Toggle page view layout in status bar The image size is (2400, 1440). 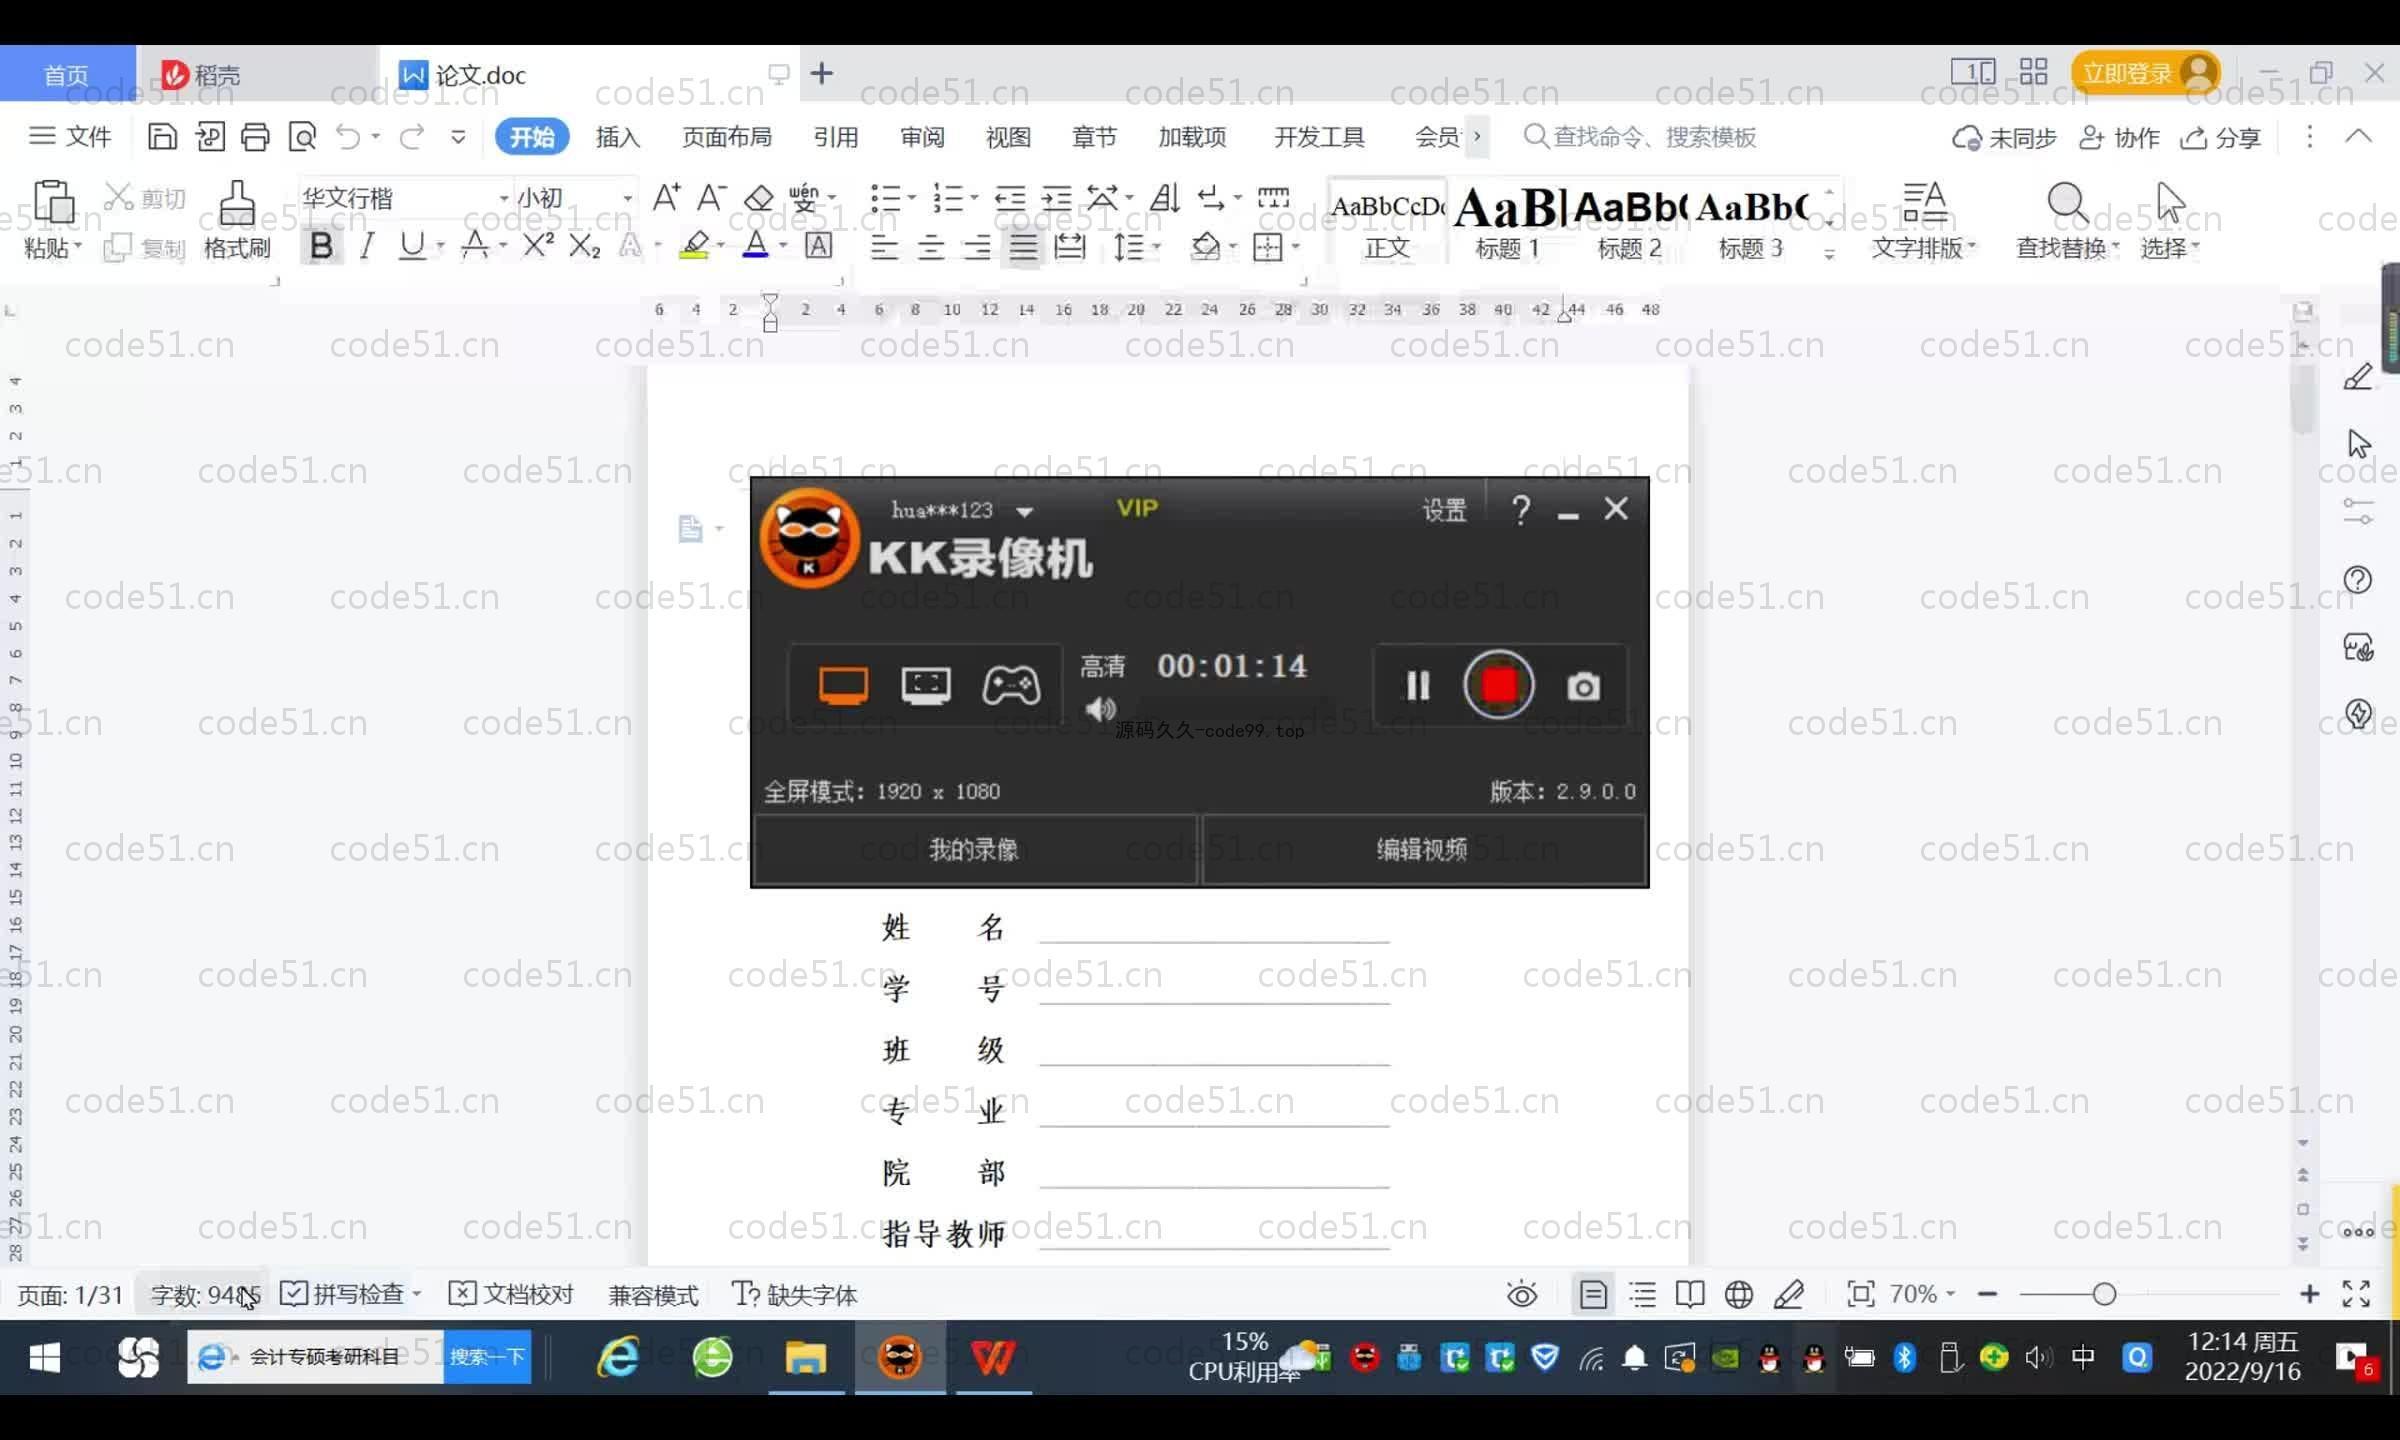(x=1593, y=1294)
